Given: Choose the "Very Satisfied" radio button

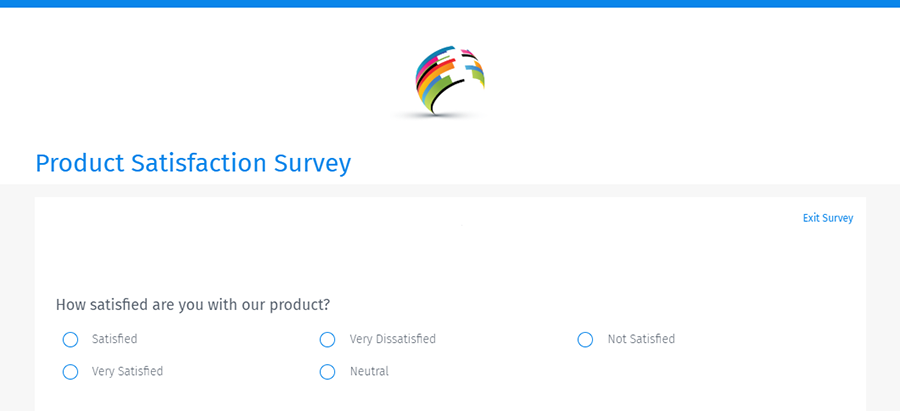Looking at the screenshot, I should click(x=70, y=372).
